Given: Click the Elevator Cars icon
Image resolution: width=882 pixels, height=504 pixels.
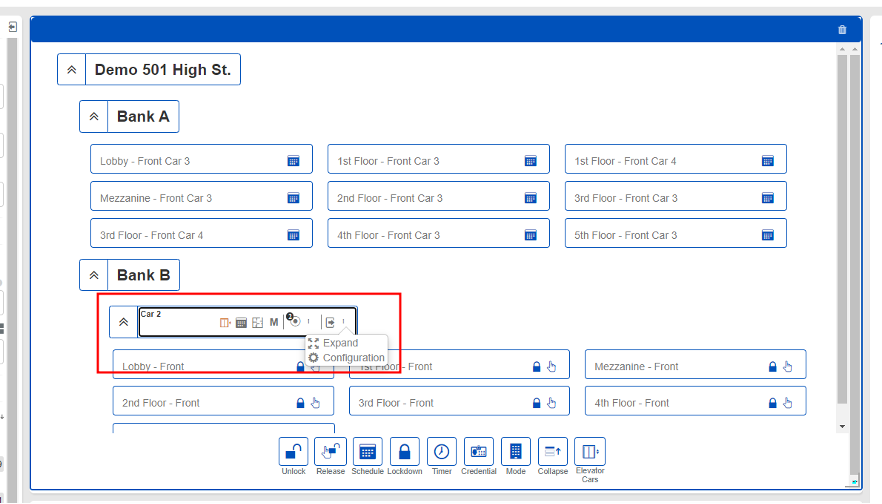Looking at the screenshot, I should (590, 452).
